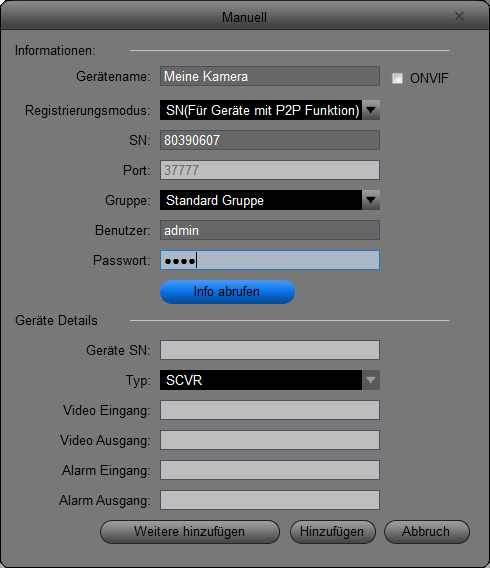Close the Manuell dialog with X
Screen dimensions: 490x568
coord(459,16)
